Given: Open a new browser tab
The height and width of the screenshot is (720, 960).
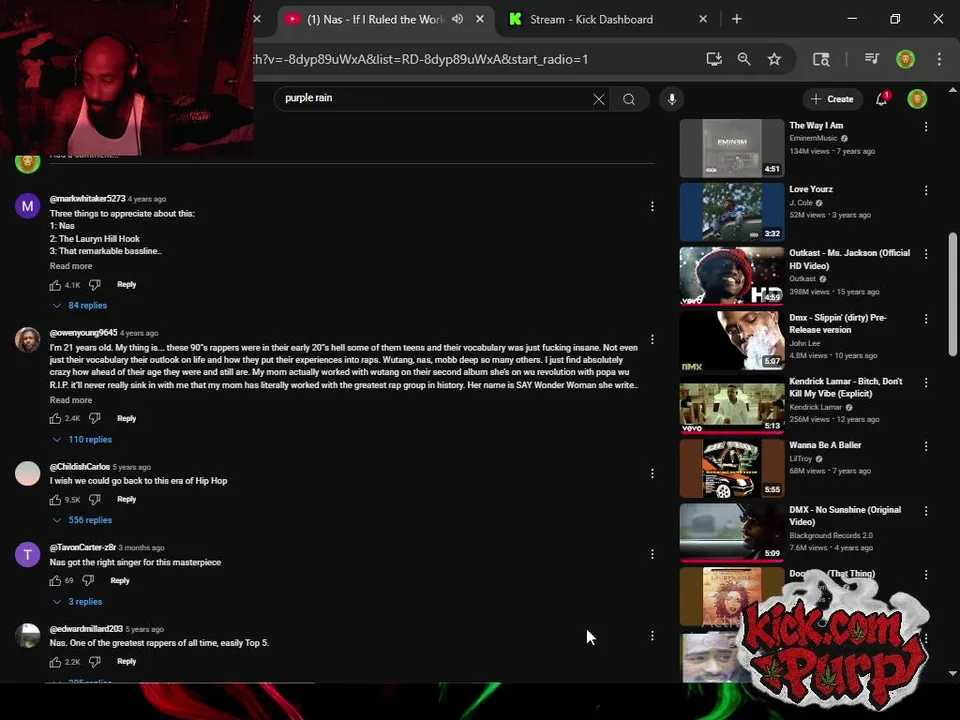Looking at the screenshot, I should (x=737, y=20).
